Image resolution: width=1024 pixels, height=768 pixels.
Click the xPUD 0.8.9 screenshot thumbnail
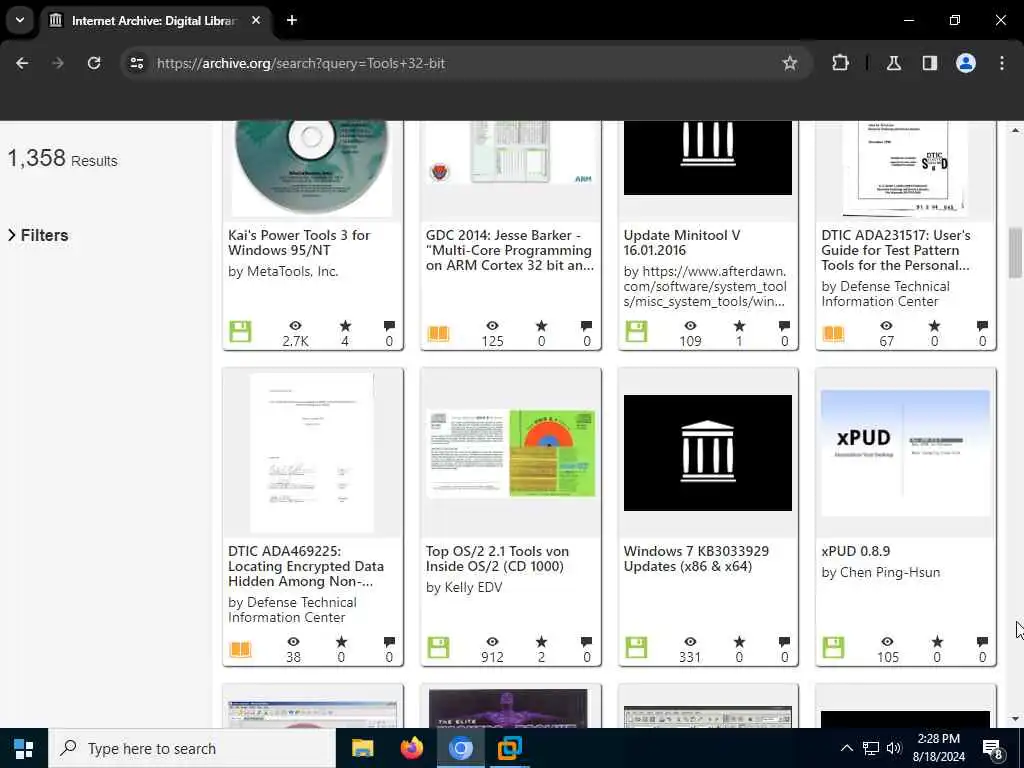(x=905, y=453)
